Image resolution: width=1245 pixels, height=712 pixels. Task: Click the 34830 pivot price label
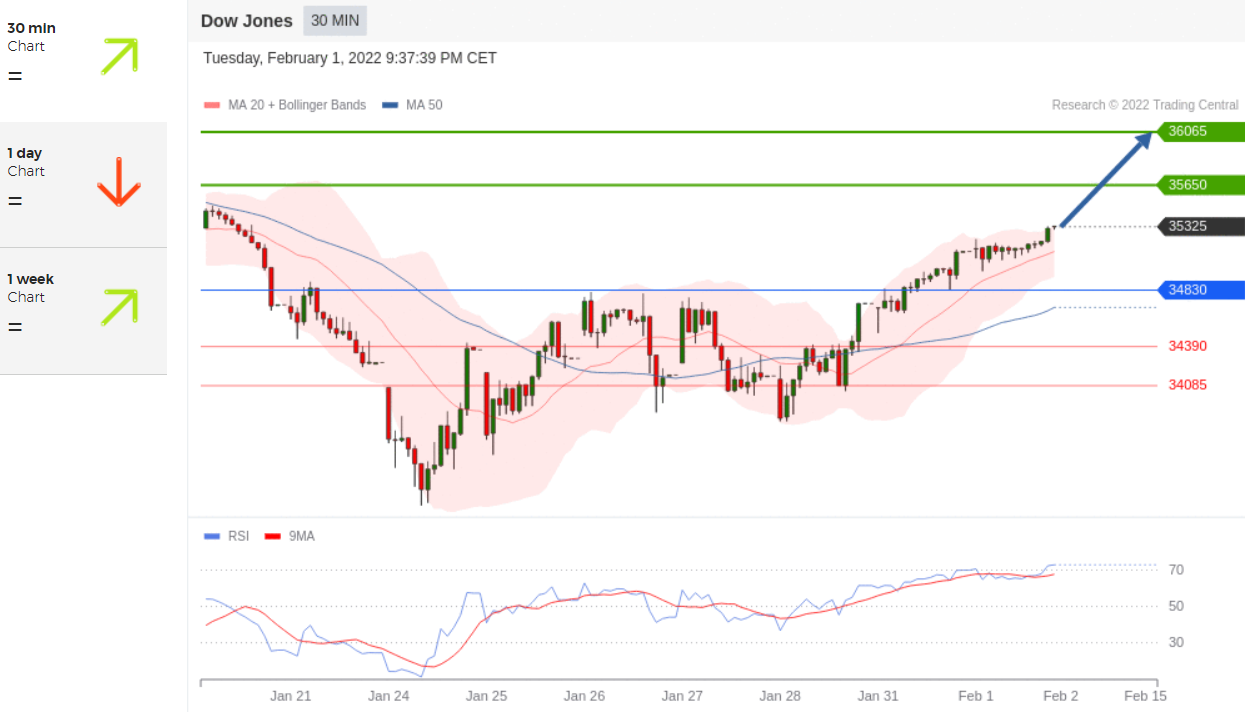[x=1200, y=290]
